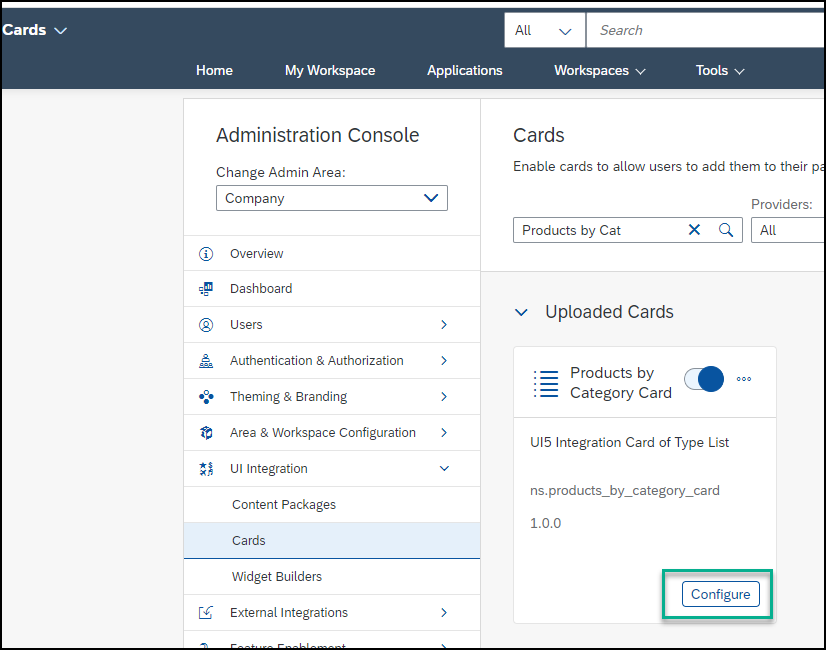Open the Overview admin page

point(332,254)
